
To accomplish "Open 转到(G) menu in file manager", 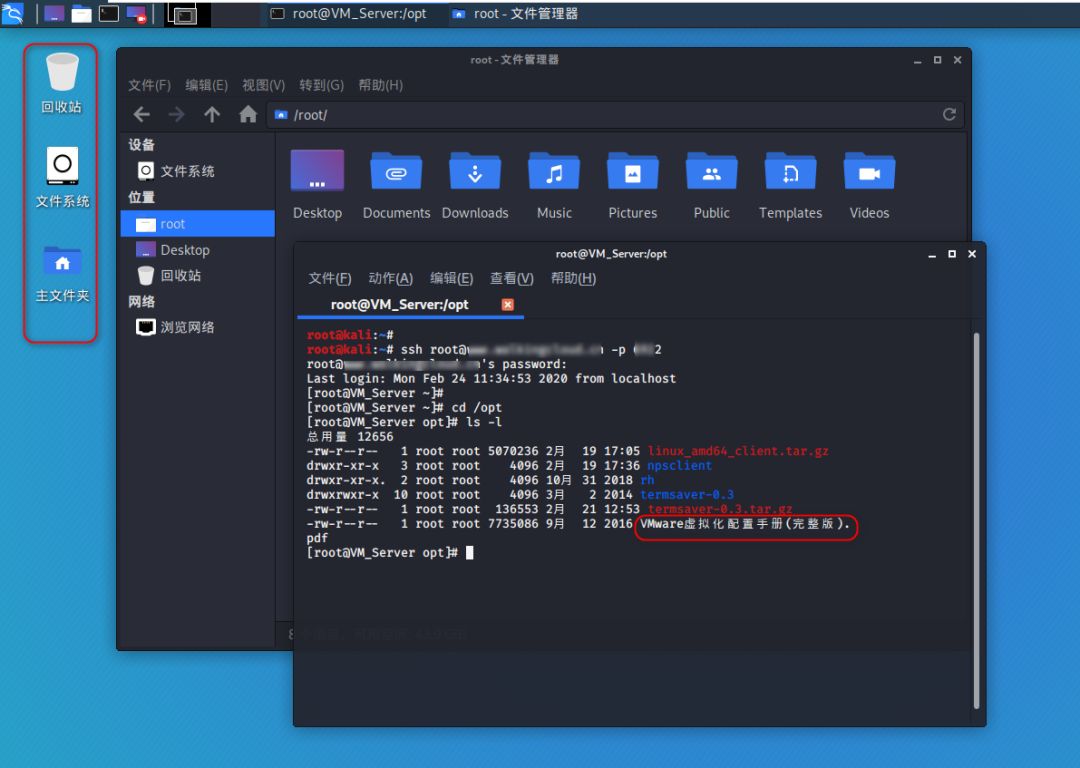I will pos(322,85).
